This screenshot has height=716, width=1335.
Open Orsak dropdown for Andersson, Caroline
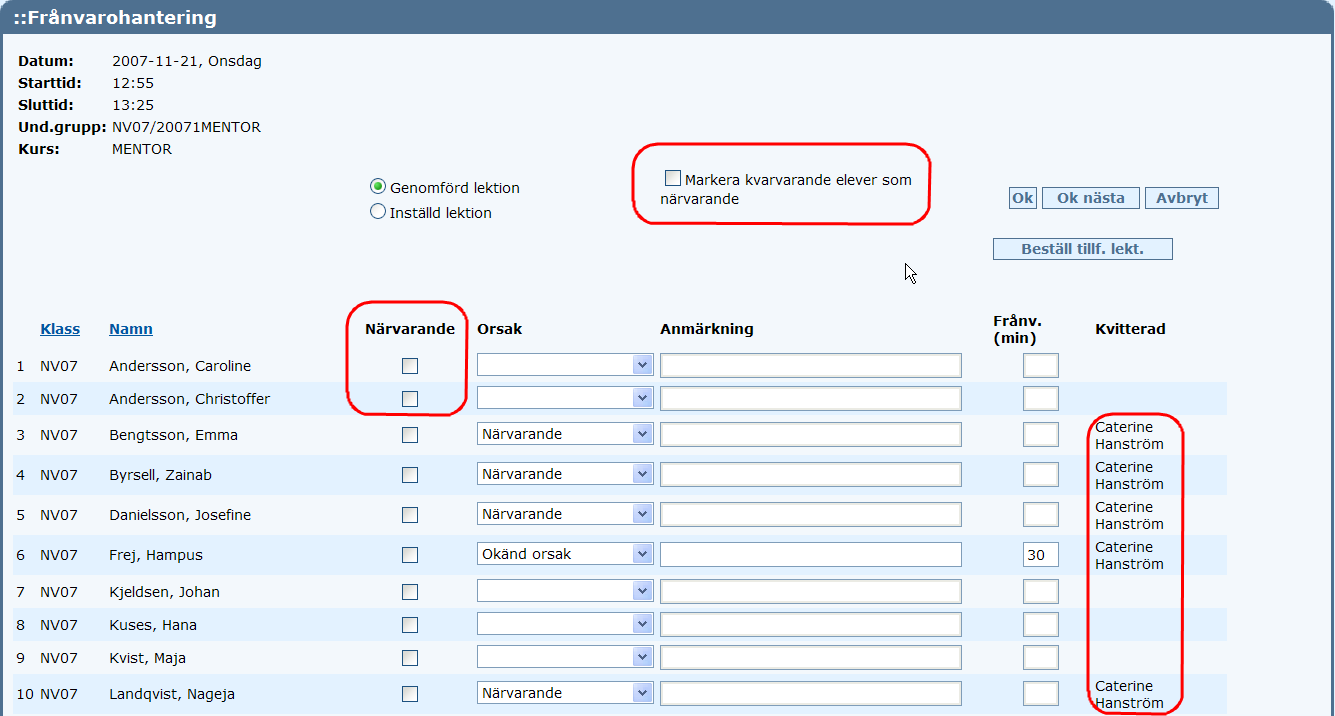point(565,366)
